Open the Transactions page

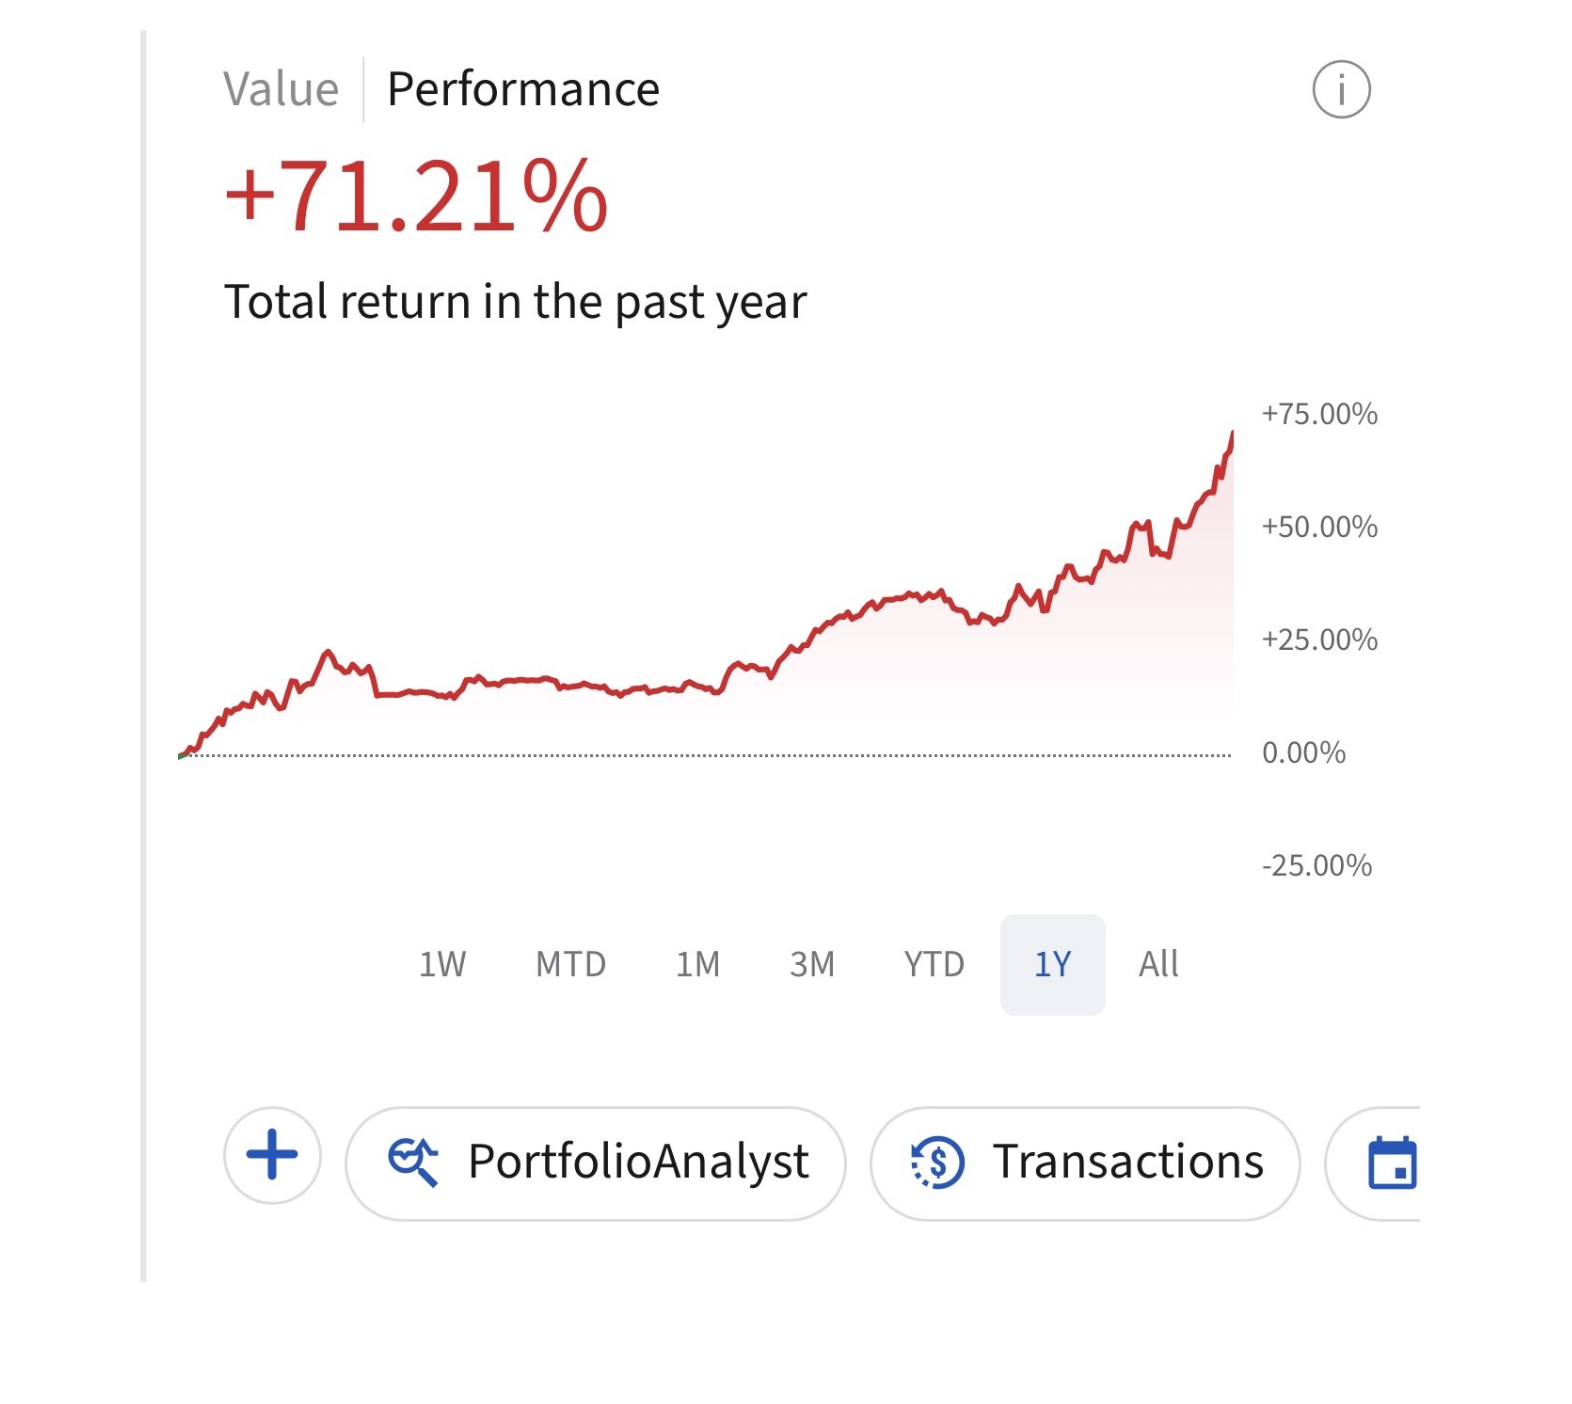click(1127, 1162)
